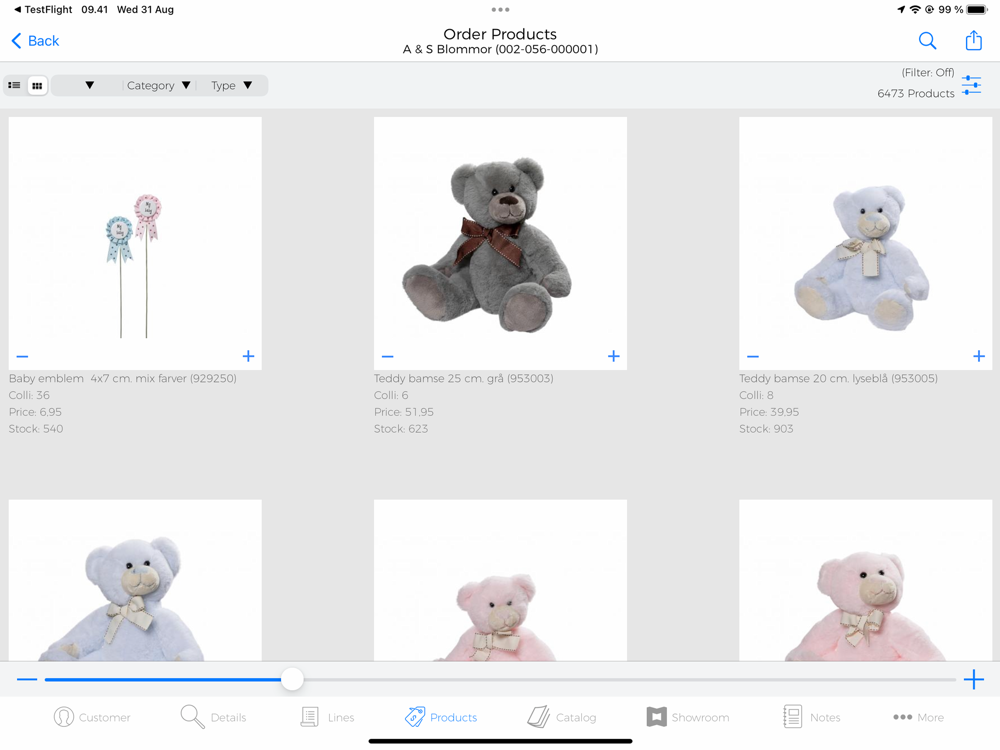Check battery status indicator
The height and width of the screenshot is (750, 1000).
[x=977, y=10]
